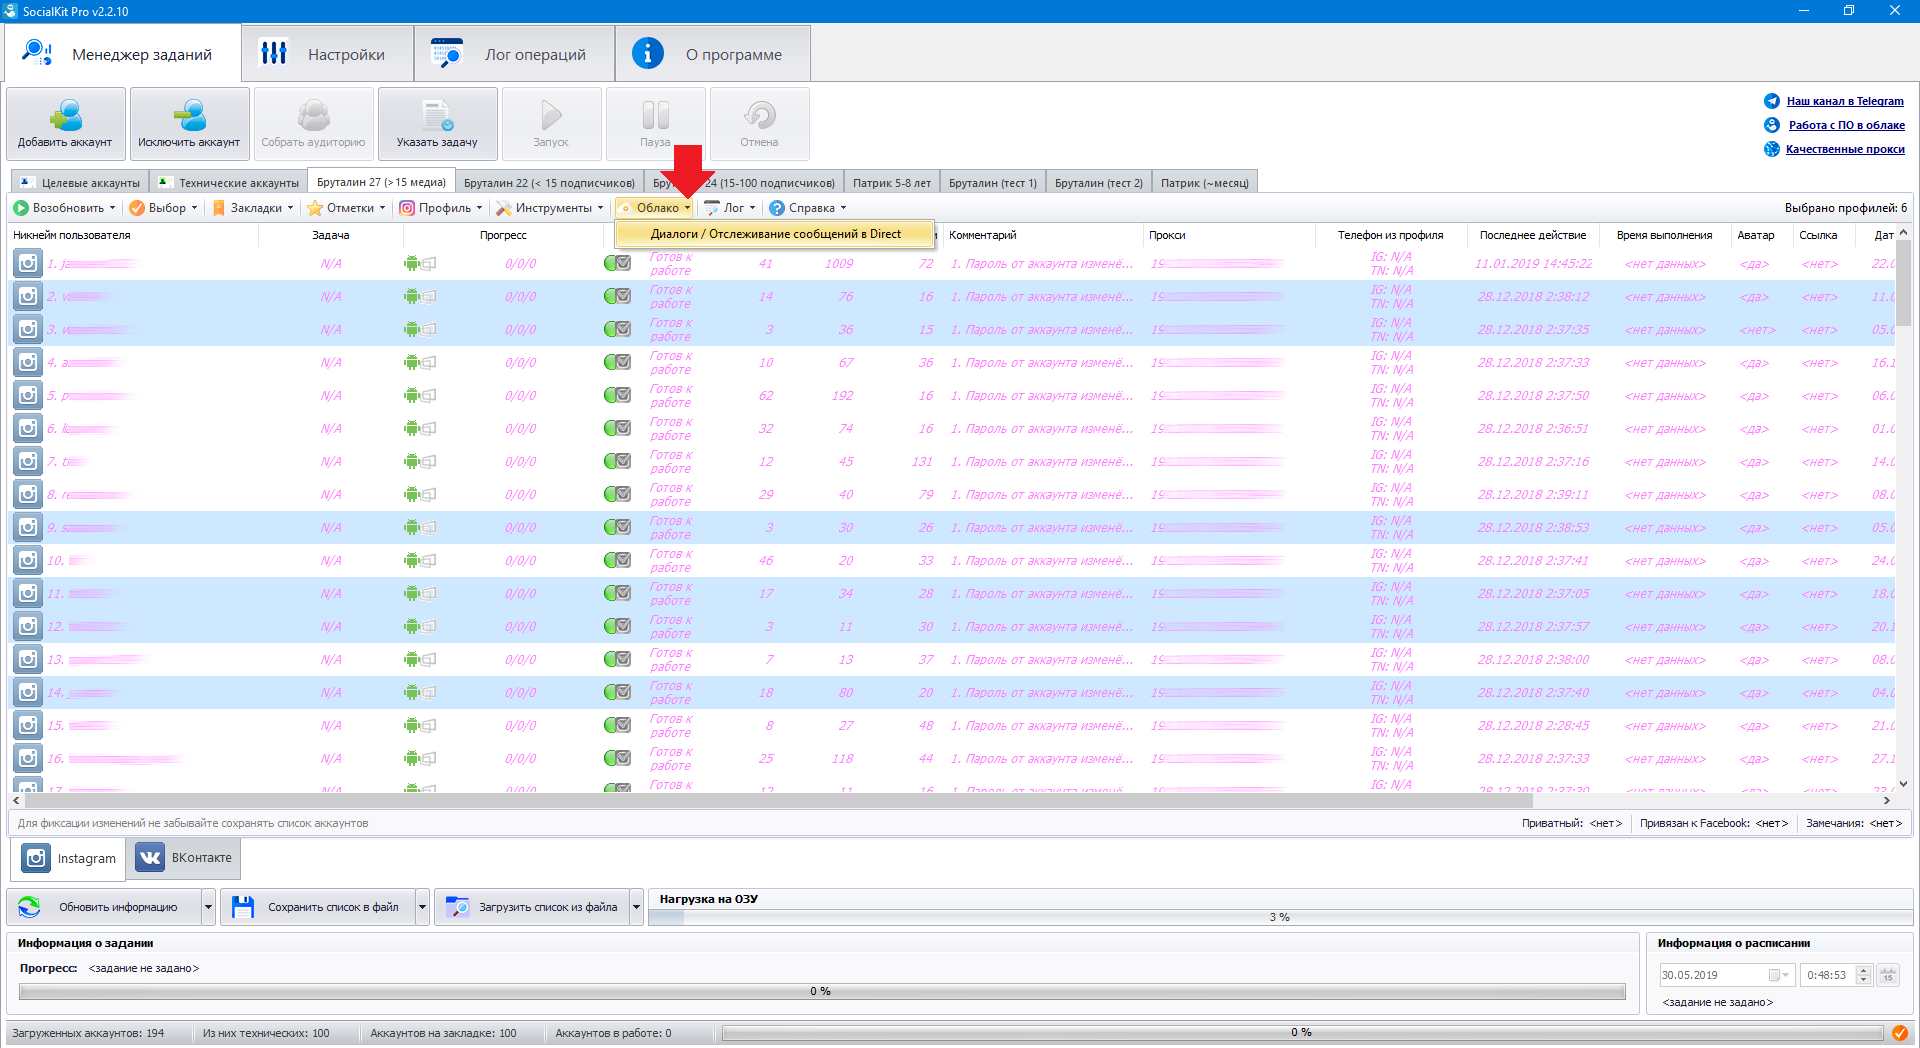This screenshot has width=1920, height=1048.
Task: Toggle the green switch in row 16
Action: [x=617, y=759]
